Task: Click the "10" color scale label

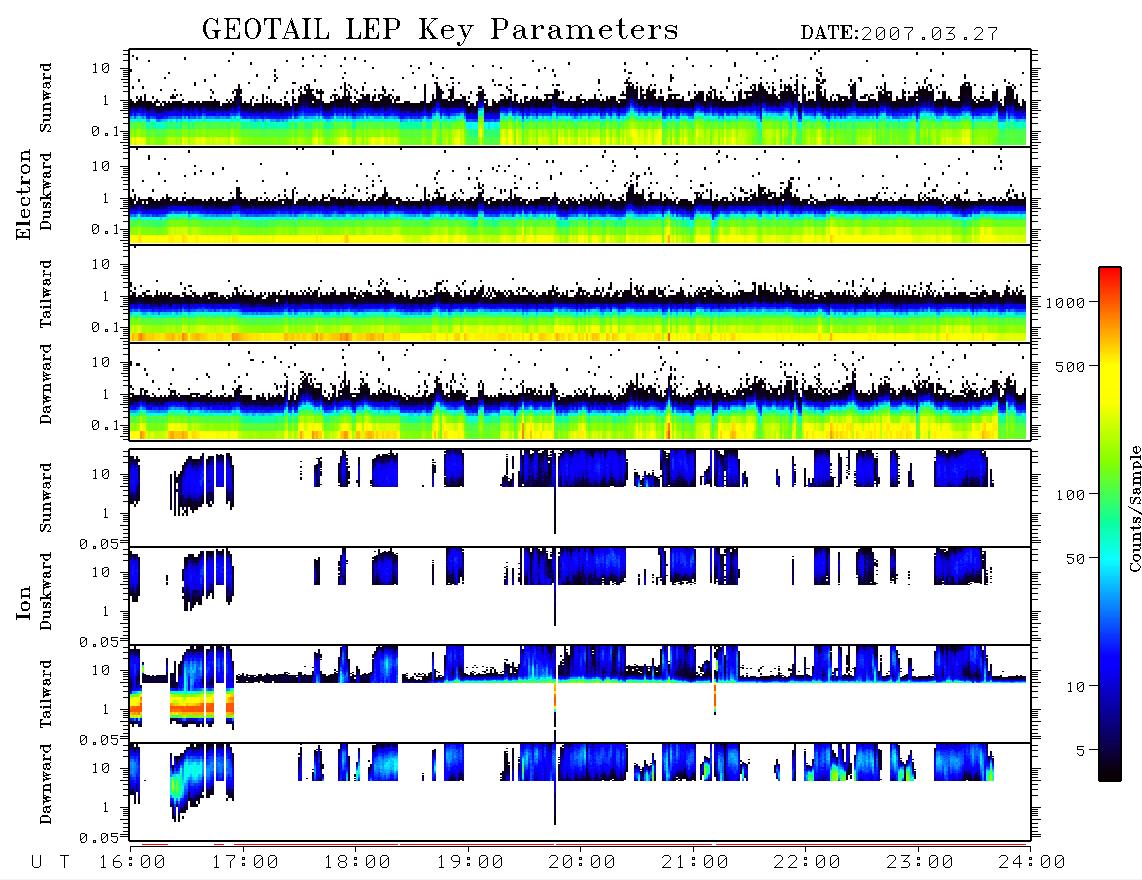Action: pyautogui.click(x=1075, y=687)
